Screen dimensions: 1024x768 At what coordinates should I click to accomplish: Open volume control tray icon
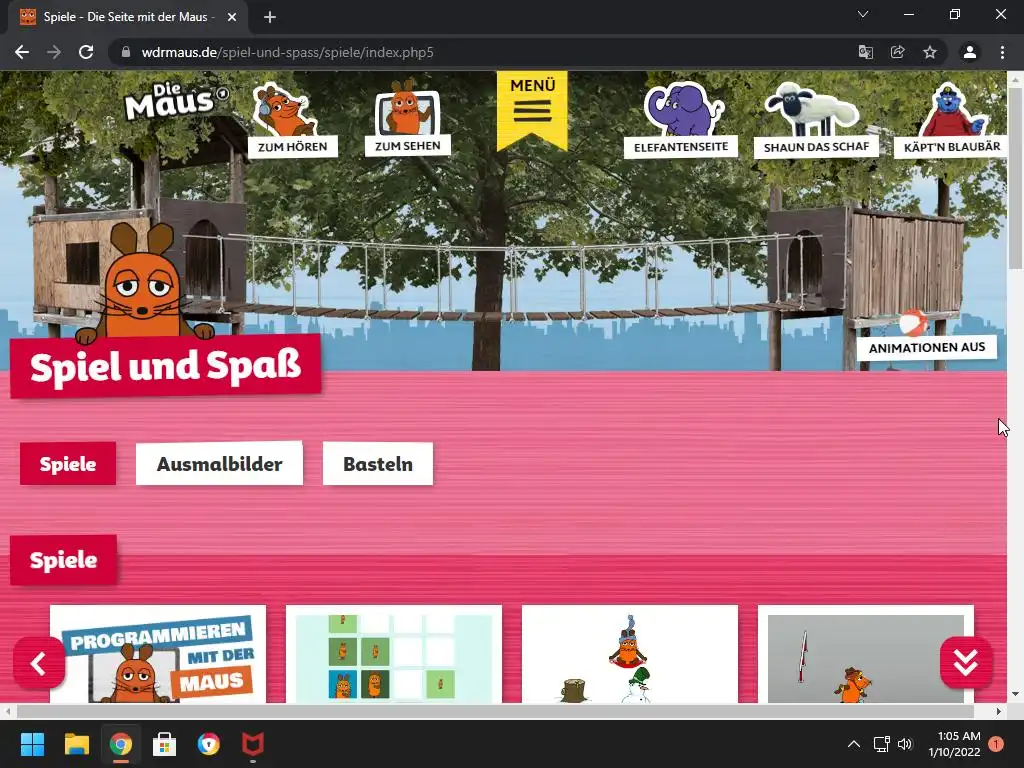[x=905, y=744]
